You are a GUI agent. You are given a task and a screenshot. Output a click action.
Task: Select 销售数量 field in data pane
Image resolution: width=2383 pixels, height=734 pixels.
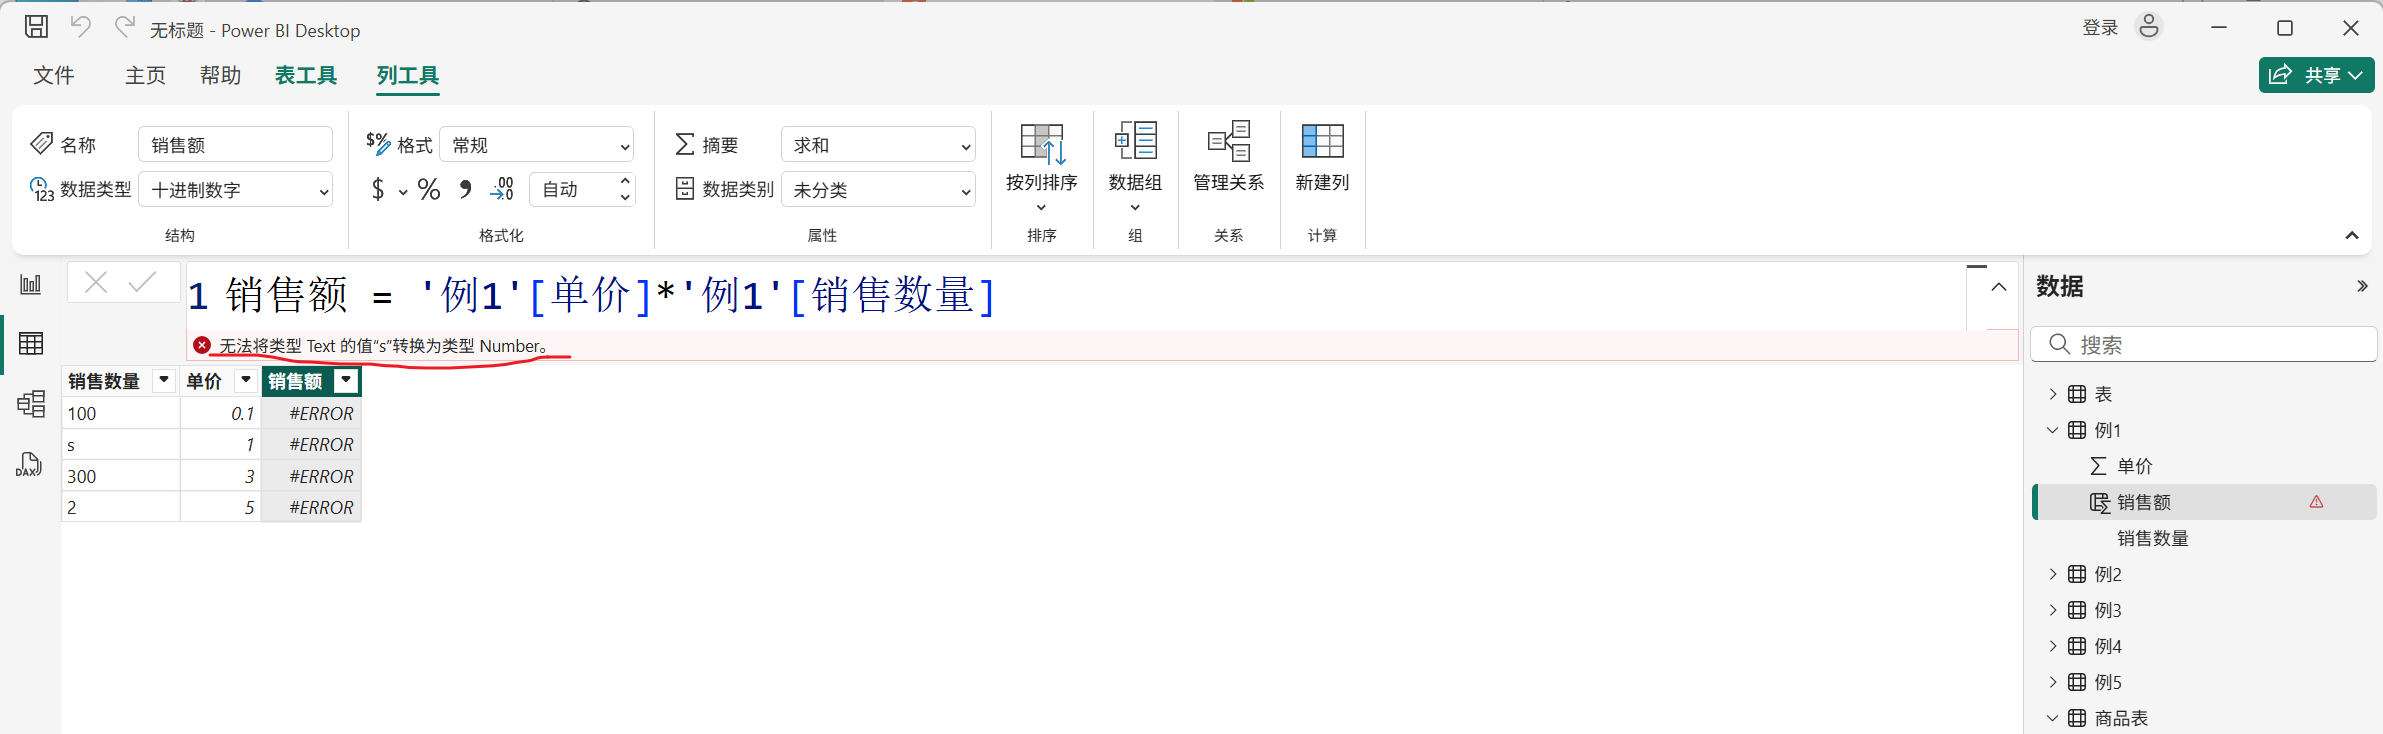[x=2153, y=538]
